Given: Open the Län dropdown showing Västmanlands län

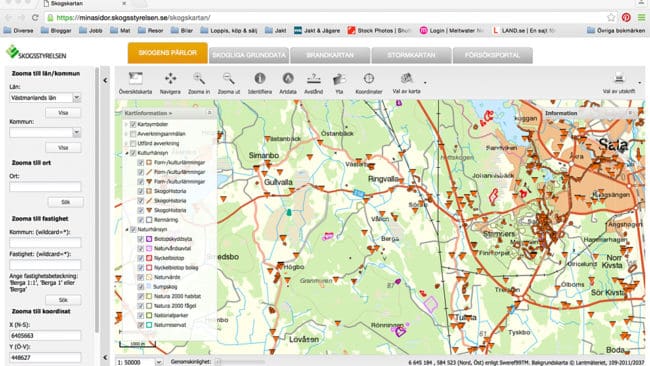Looking at the screenshot, I should [77, 98].
